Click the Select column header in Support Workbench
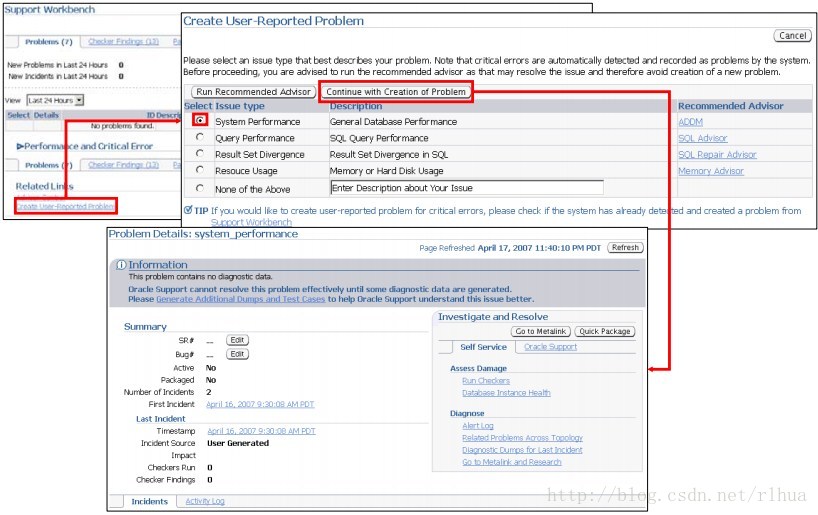 click(19, 115)
